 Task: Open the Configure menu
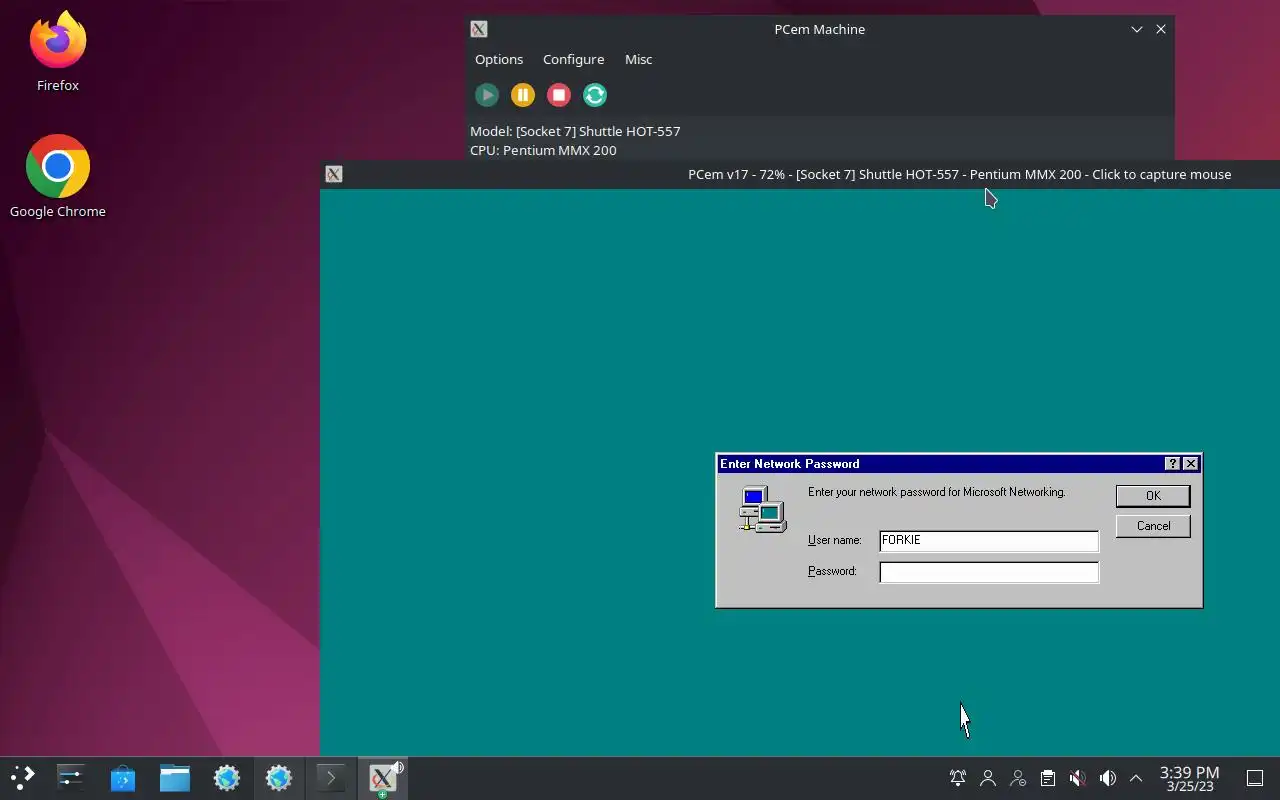(x=573, y=59)
